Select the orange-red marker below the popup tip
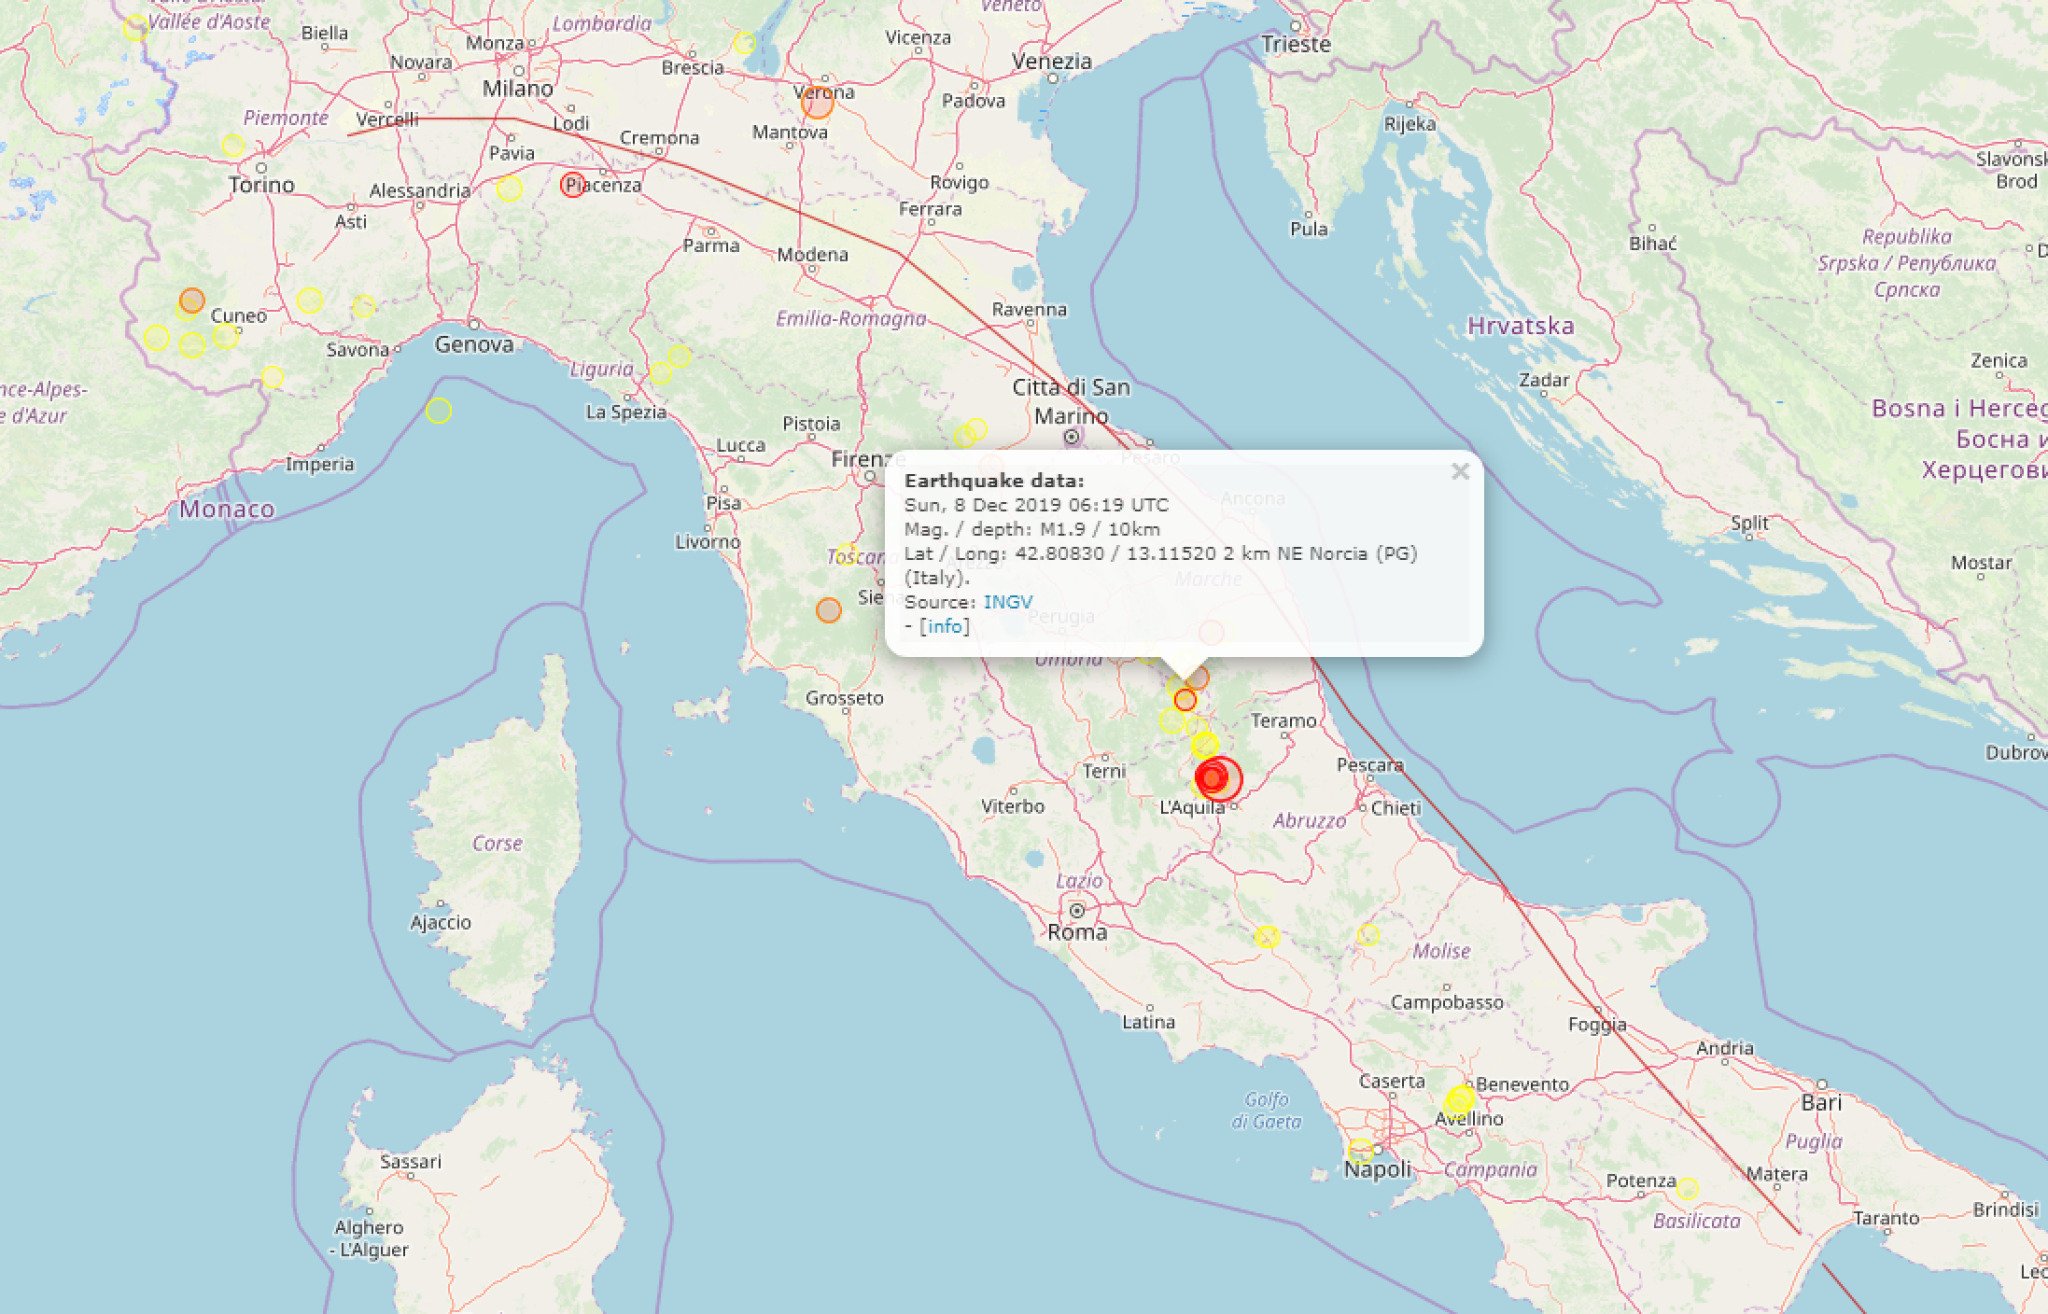 coord(1185,700)
